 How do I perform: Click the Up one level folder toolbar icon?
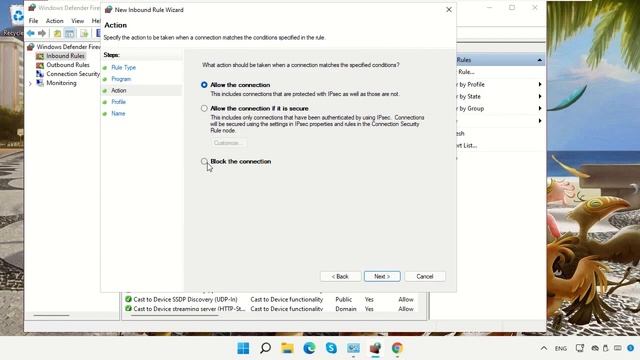[x=58, y=33]
